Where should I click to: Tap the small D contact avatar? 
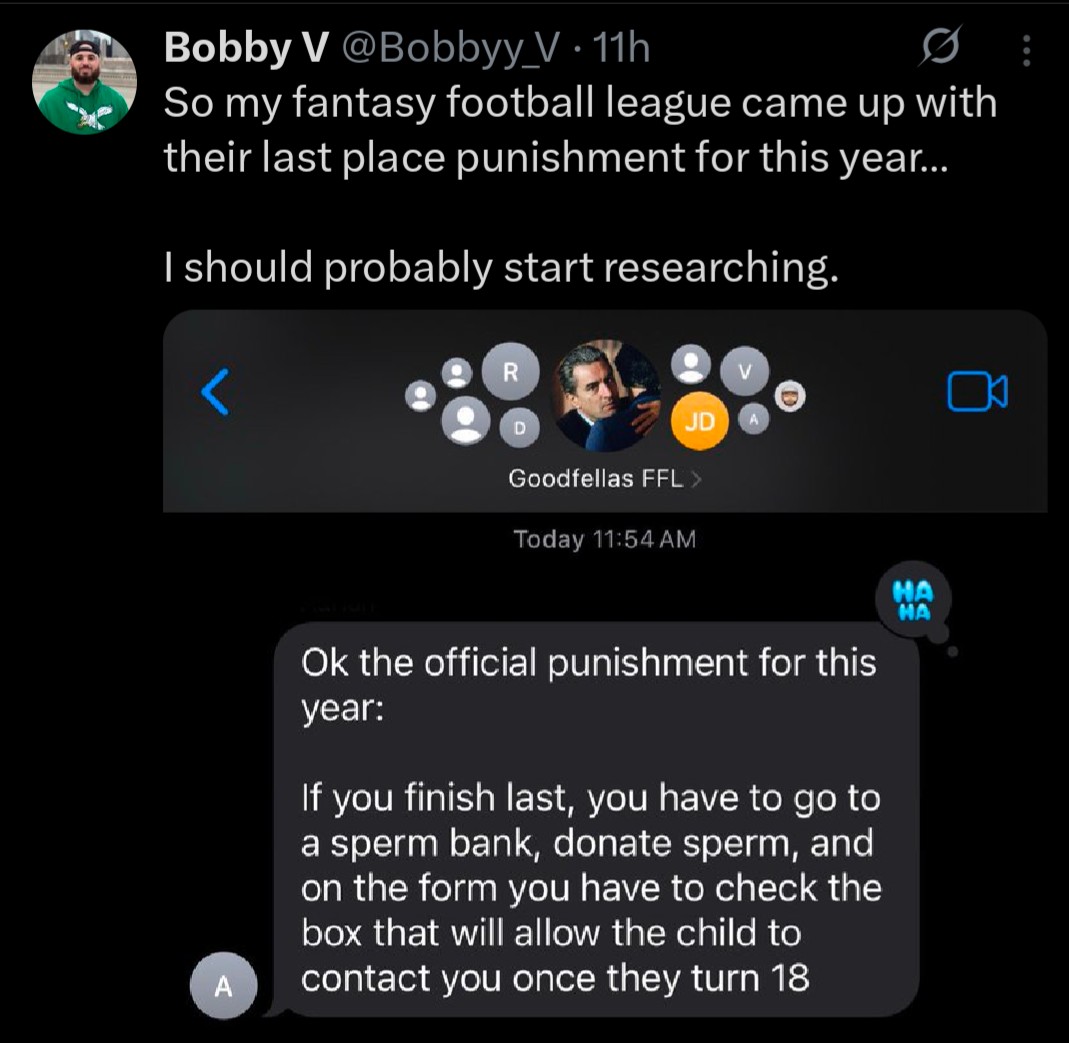518,427
